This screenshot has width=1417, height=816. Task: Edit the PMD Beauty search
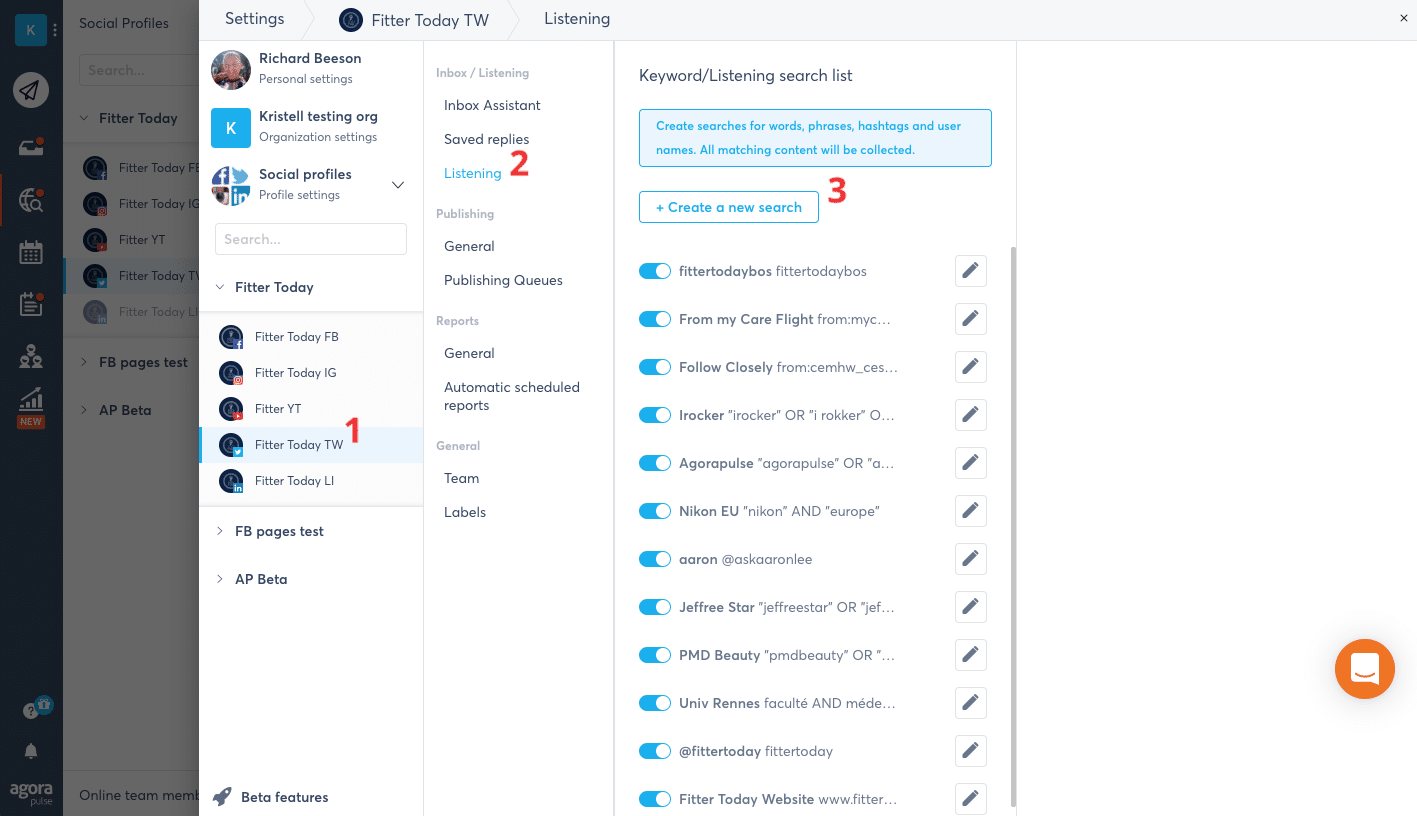point(970,655)
